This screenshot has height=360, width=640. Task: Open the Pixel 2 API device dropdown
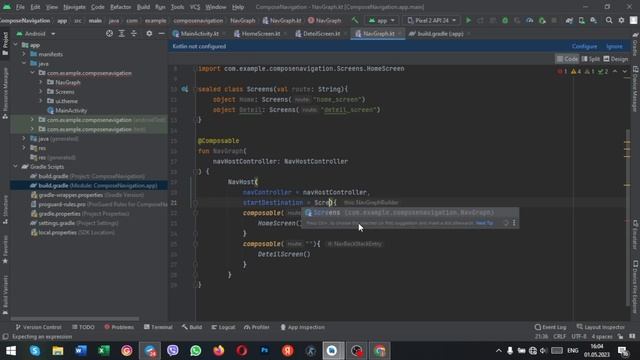point(432,20)
